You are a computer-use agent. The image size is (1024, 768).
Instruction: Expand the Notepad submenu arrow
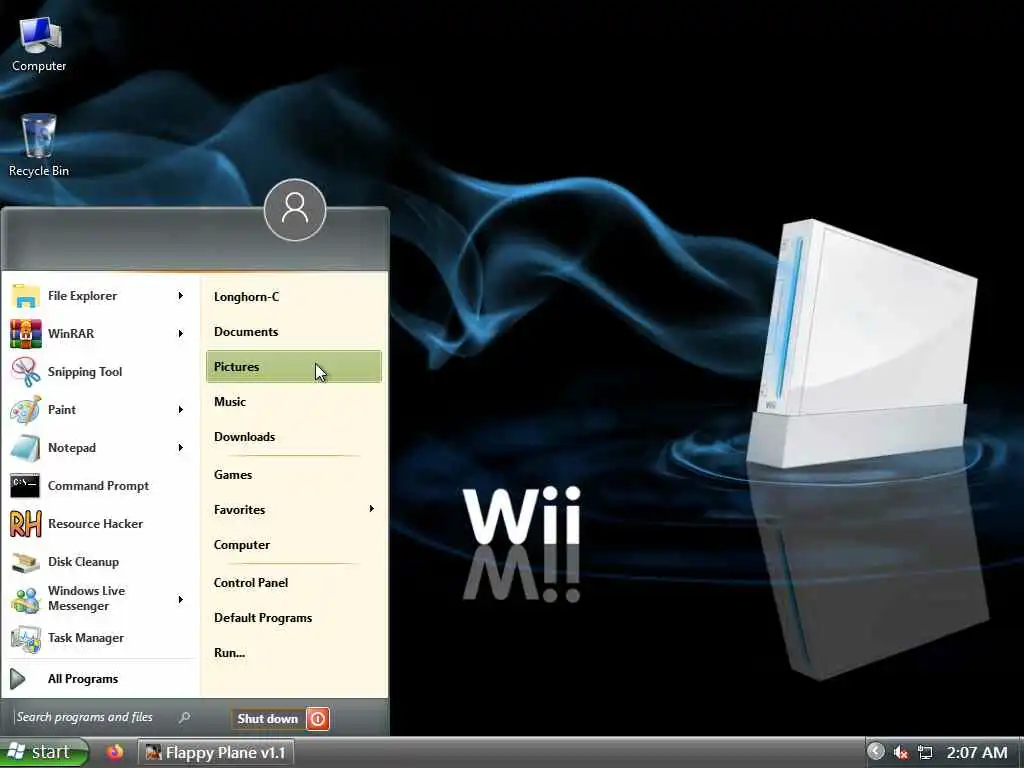click(181, 448)
